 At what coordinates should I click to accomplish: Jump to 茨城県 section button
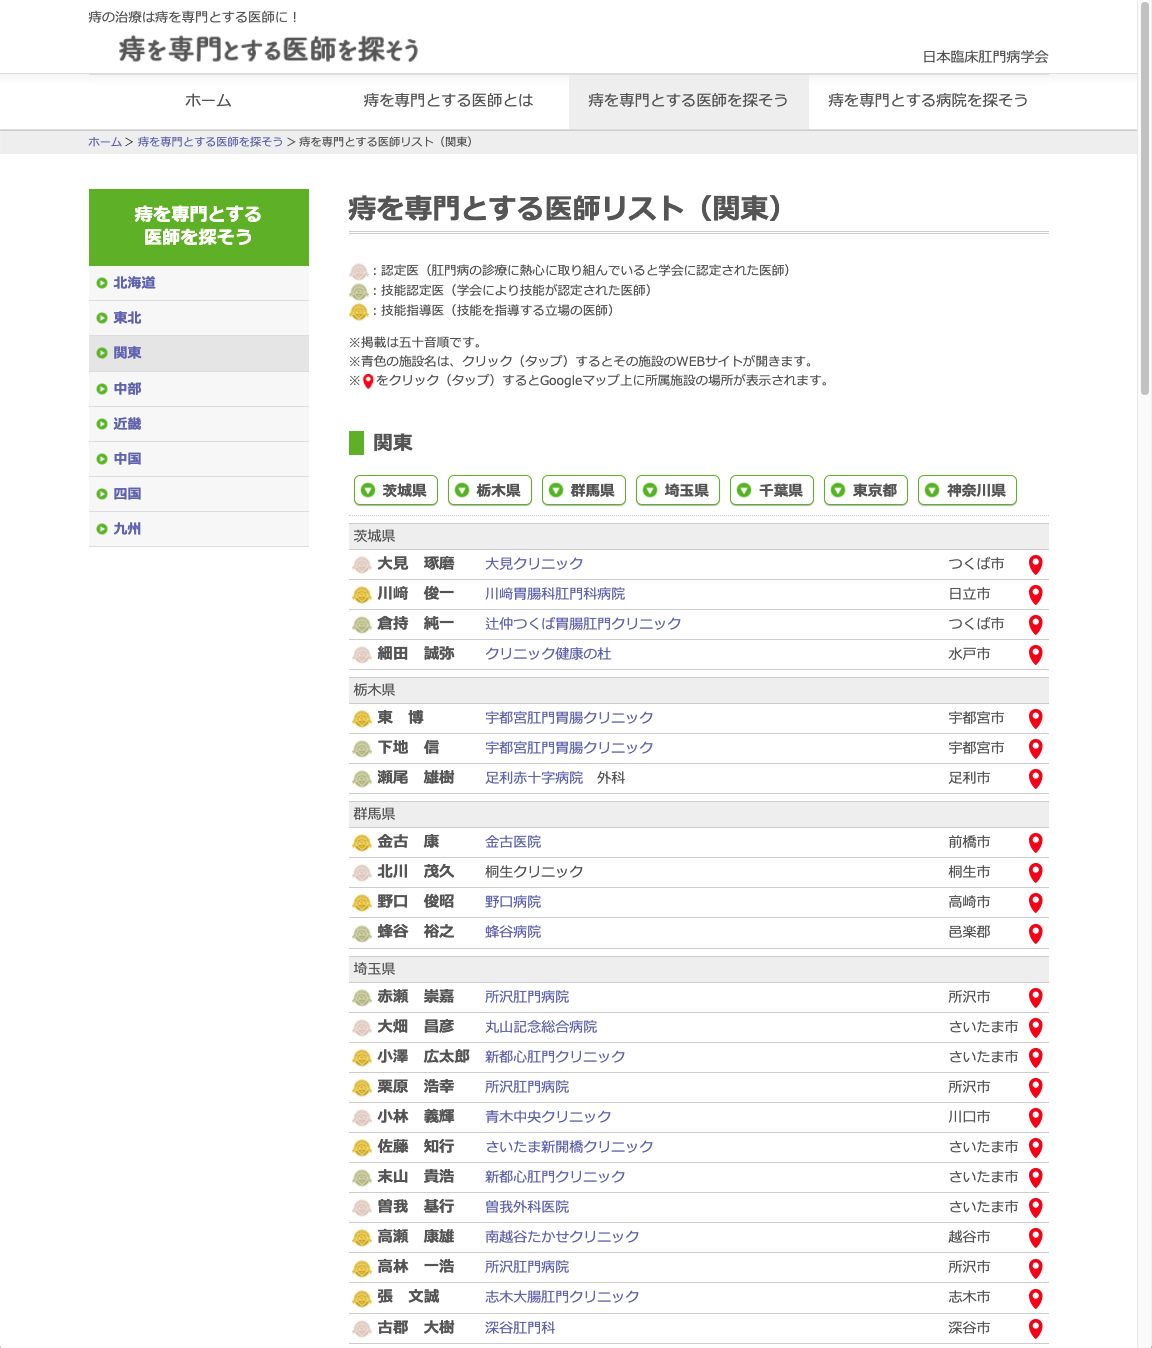click(396, 490)
